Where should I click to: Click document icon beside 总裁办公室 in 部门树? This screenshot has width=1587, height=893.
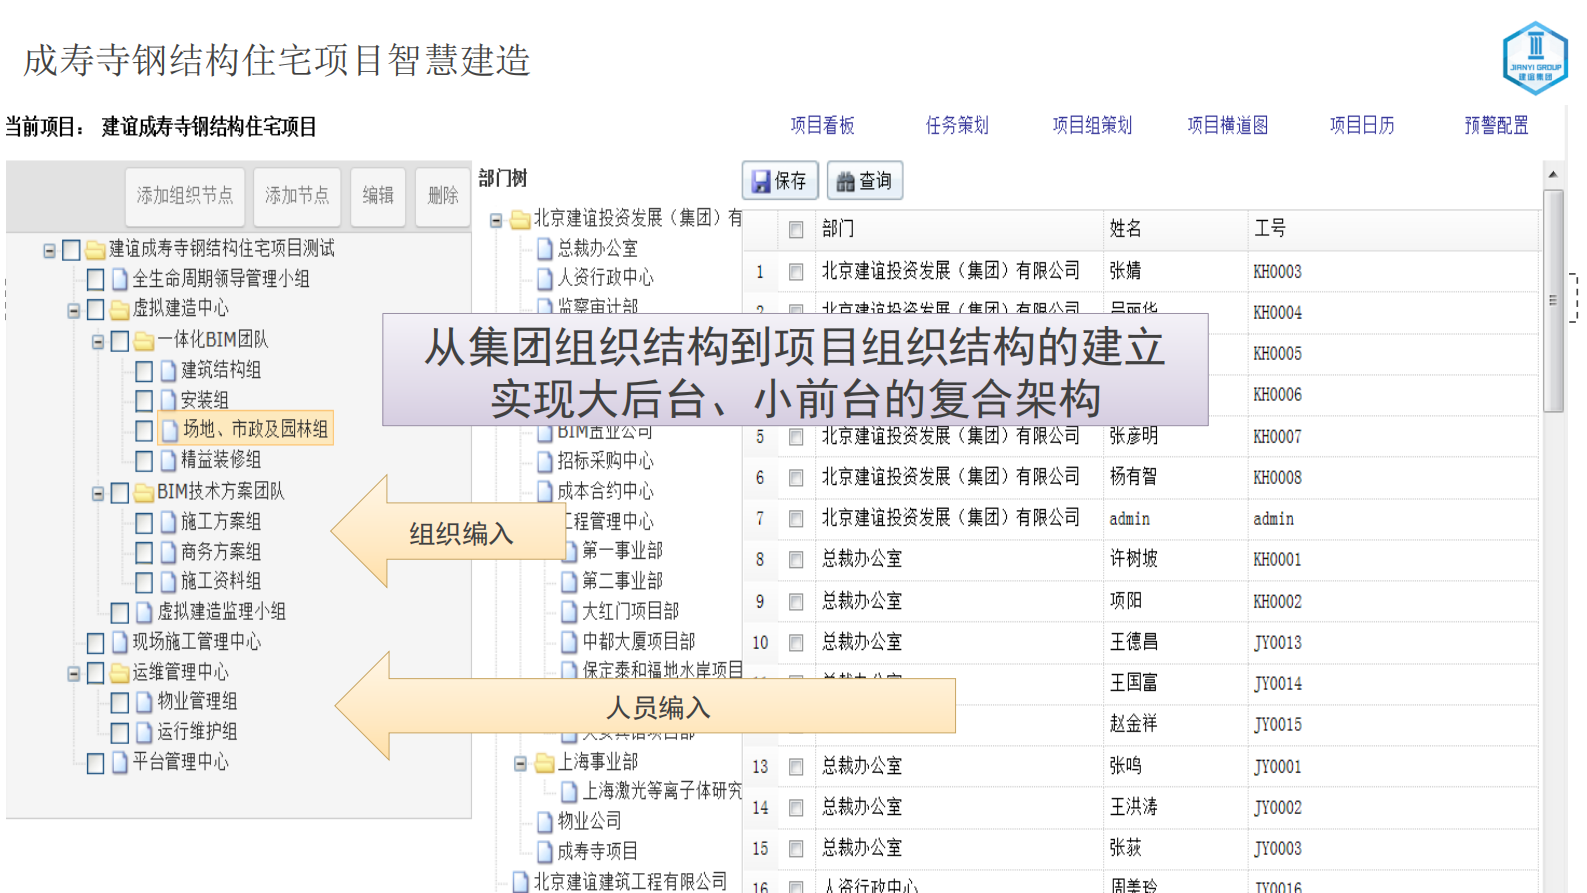click(x=545, y=248)
